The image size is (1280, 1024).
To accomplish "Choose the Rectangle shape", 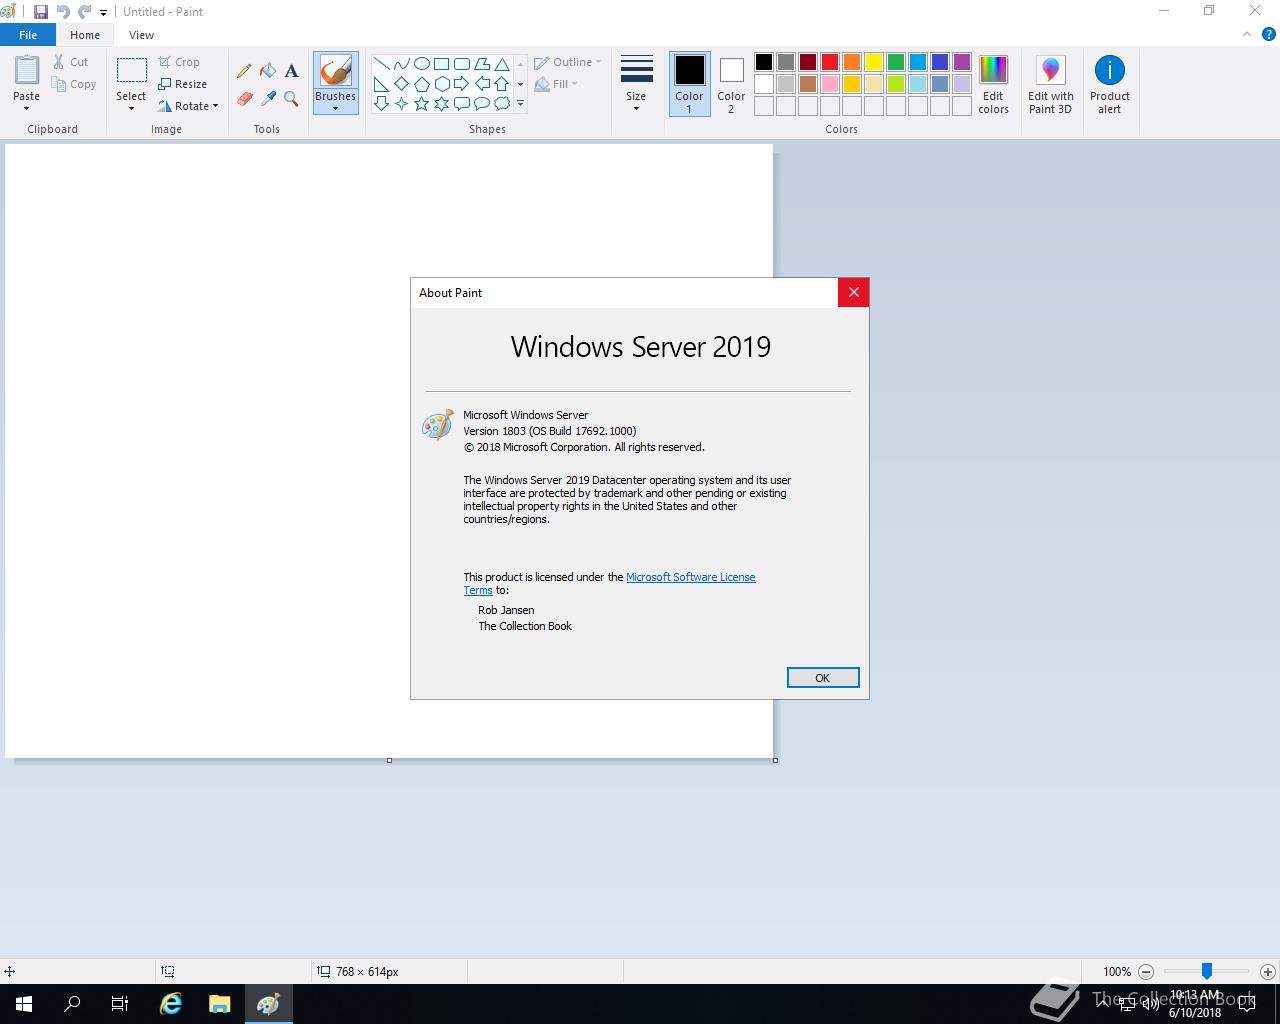I will click(442, 64).
